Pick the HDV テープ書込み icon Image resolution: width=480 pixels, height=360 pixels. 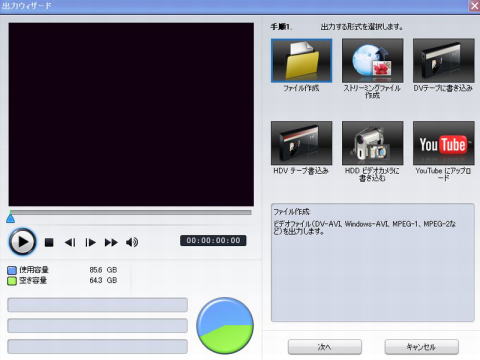(301, 143)
